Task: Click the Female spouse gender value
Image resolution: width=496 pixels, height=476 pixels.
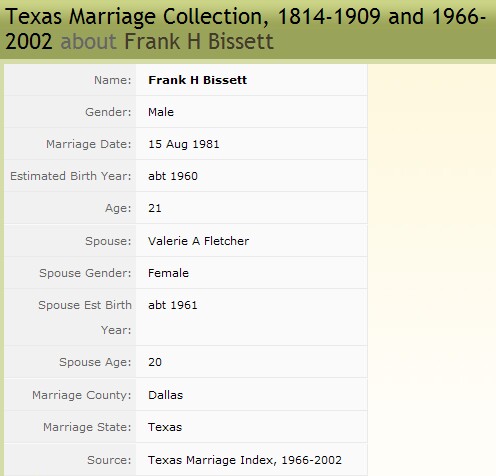Action: pos(168,273)
